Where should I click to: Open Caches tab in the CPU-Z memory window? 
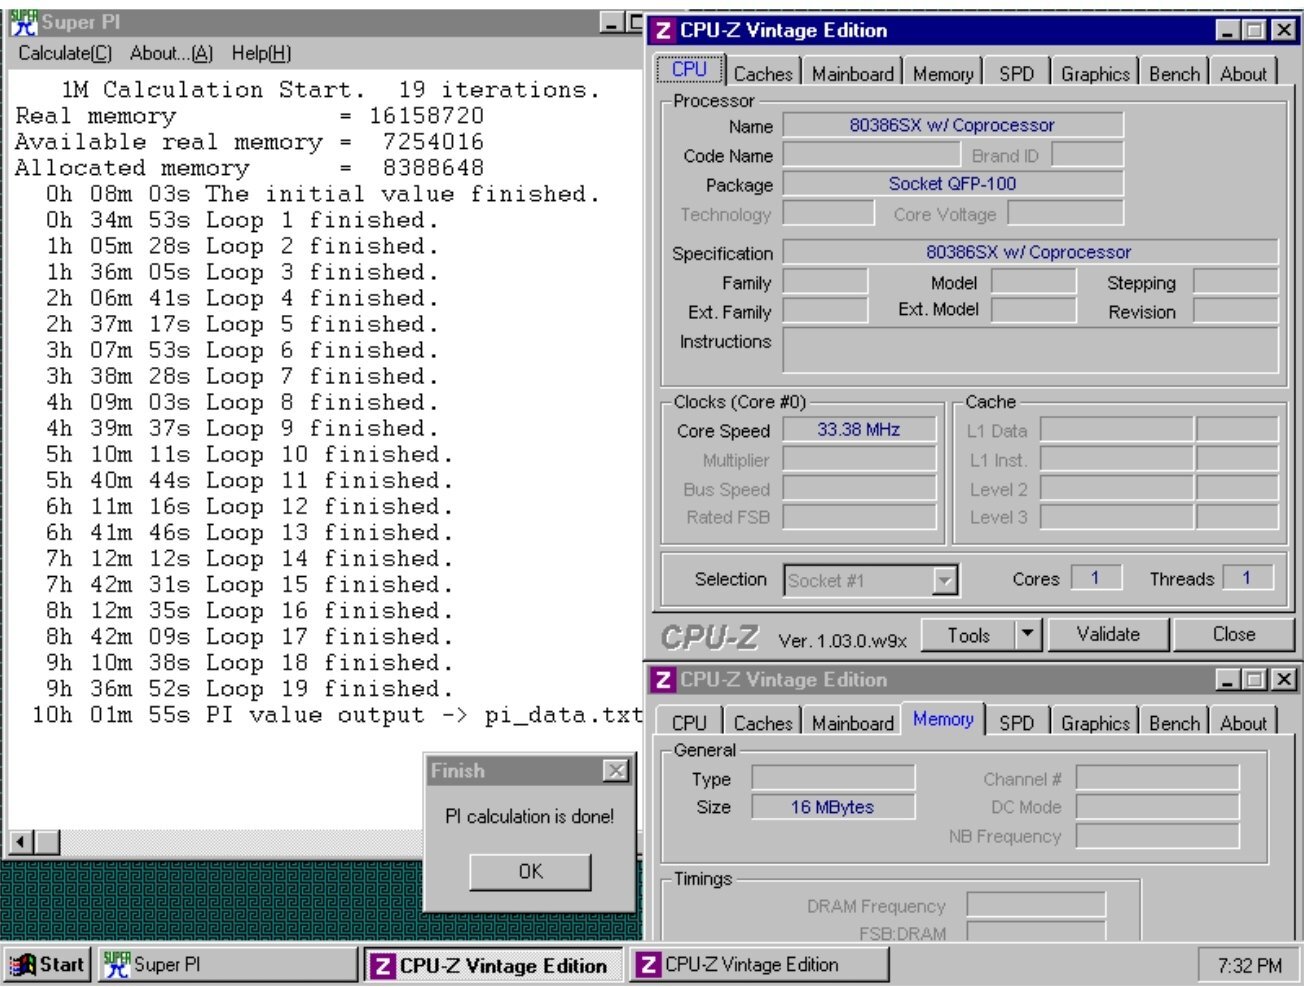click(763, 723)
